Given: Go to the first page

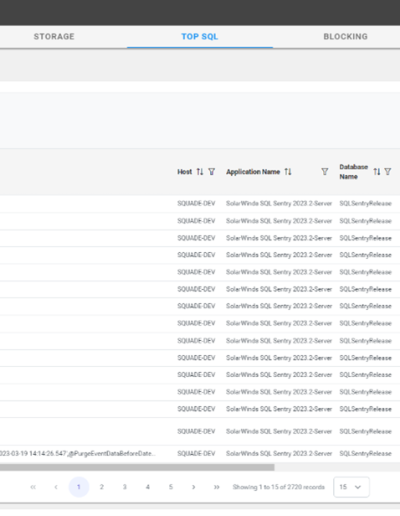Looking at the screenshot, I should pos(33,487).
